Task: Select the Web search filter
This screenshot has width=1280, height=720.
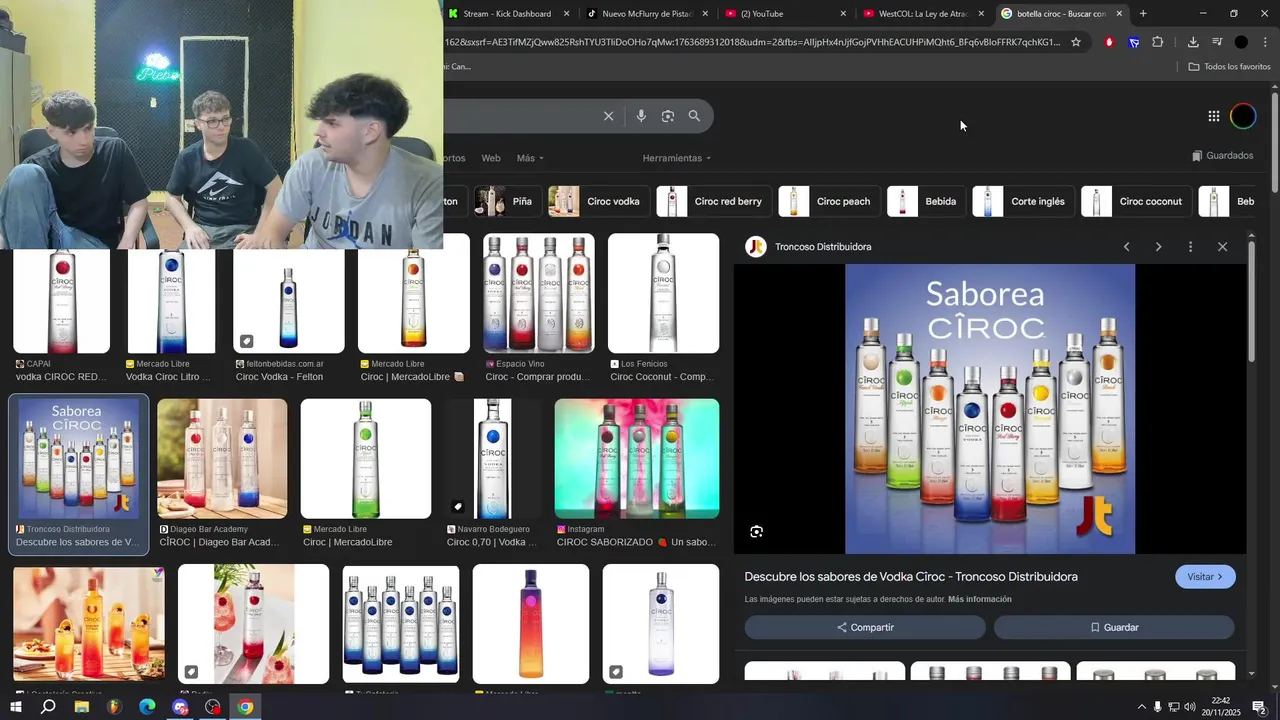Action: (491, 158)
